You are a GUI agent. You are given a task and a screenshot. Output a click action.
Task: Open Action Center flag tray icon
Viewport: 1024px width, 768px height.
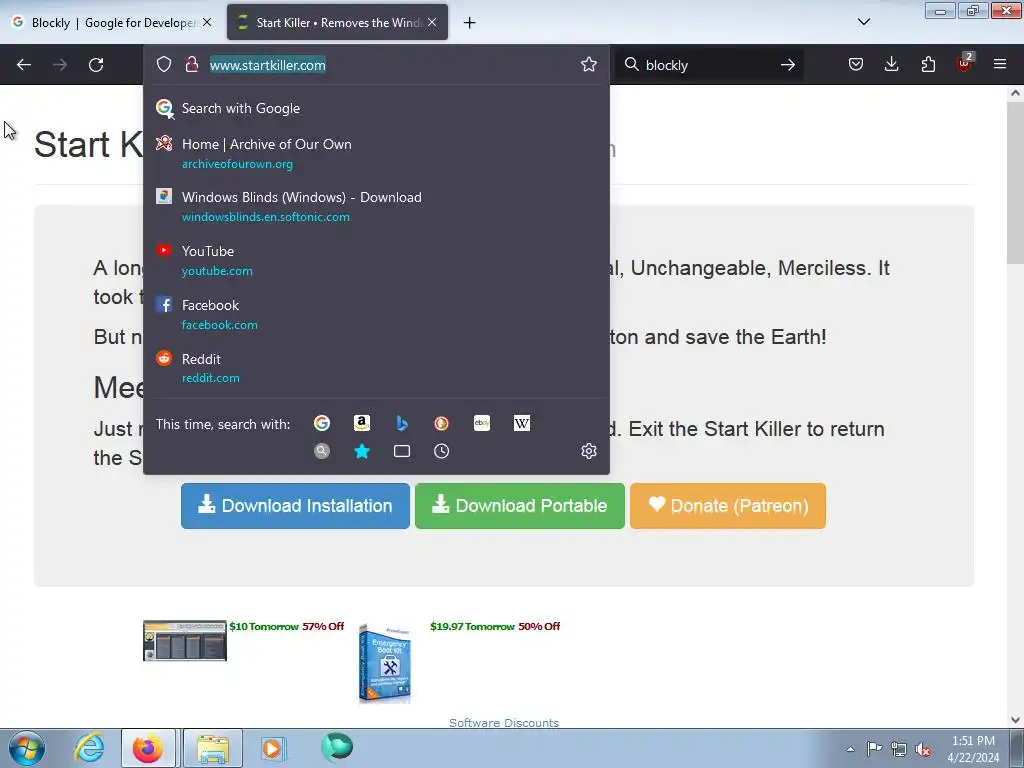(x=874, y=748)
